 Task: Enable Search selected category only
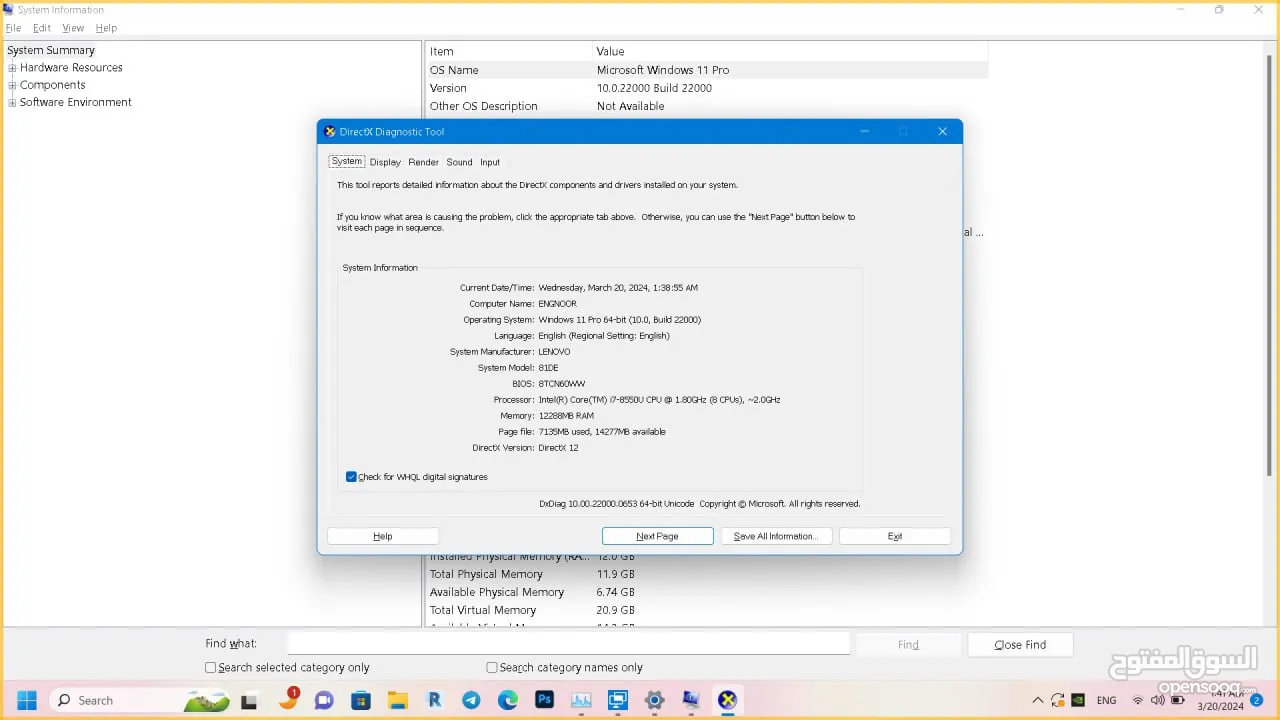[211, 667]
